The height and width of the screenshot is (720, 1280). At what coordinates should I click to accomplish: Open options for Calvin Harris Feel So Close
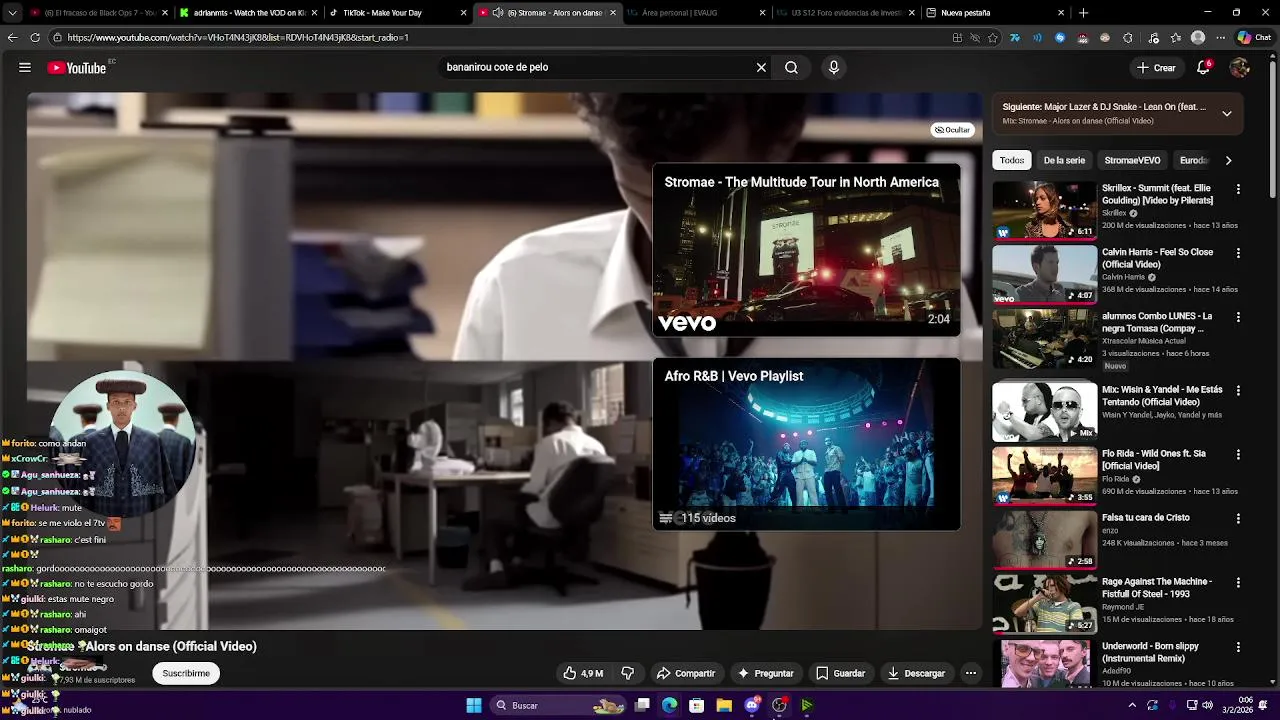(x=1238, y=253)
